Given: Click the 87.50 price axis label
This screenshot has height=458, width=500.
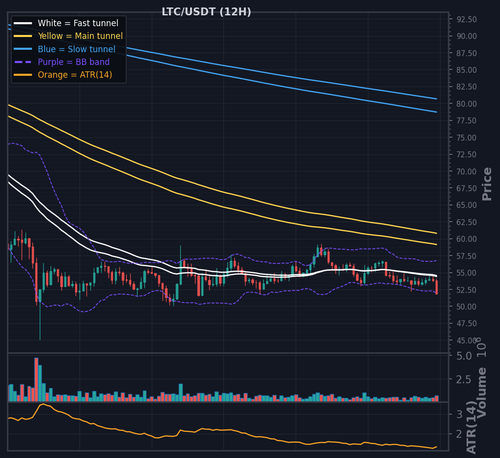Looking at the screenshot, I should tap(466, 53).
